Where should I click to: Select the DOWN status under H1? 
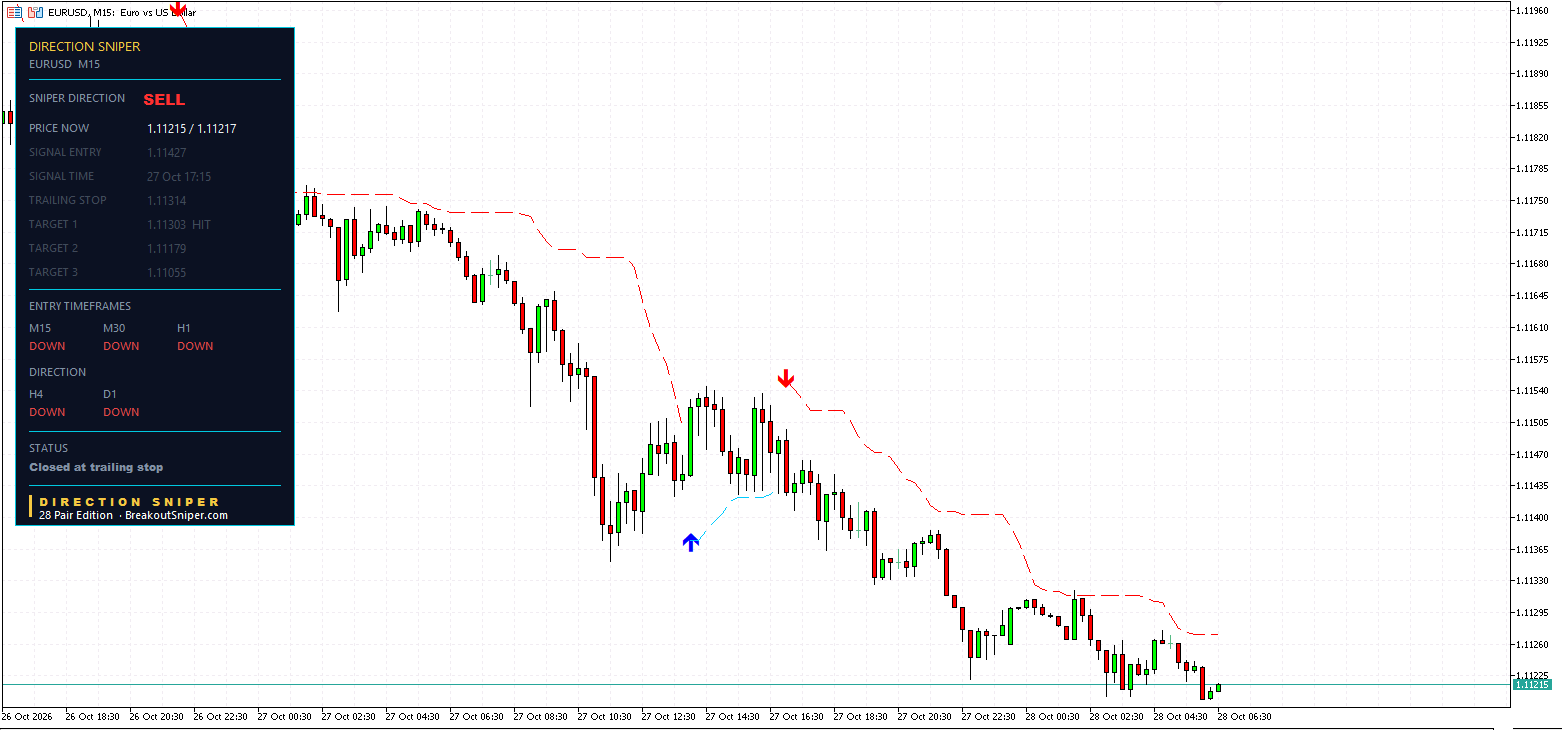(195, 346)
